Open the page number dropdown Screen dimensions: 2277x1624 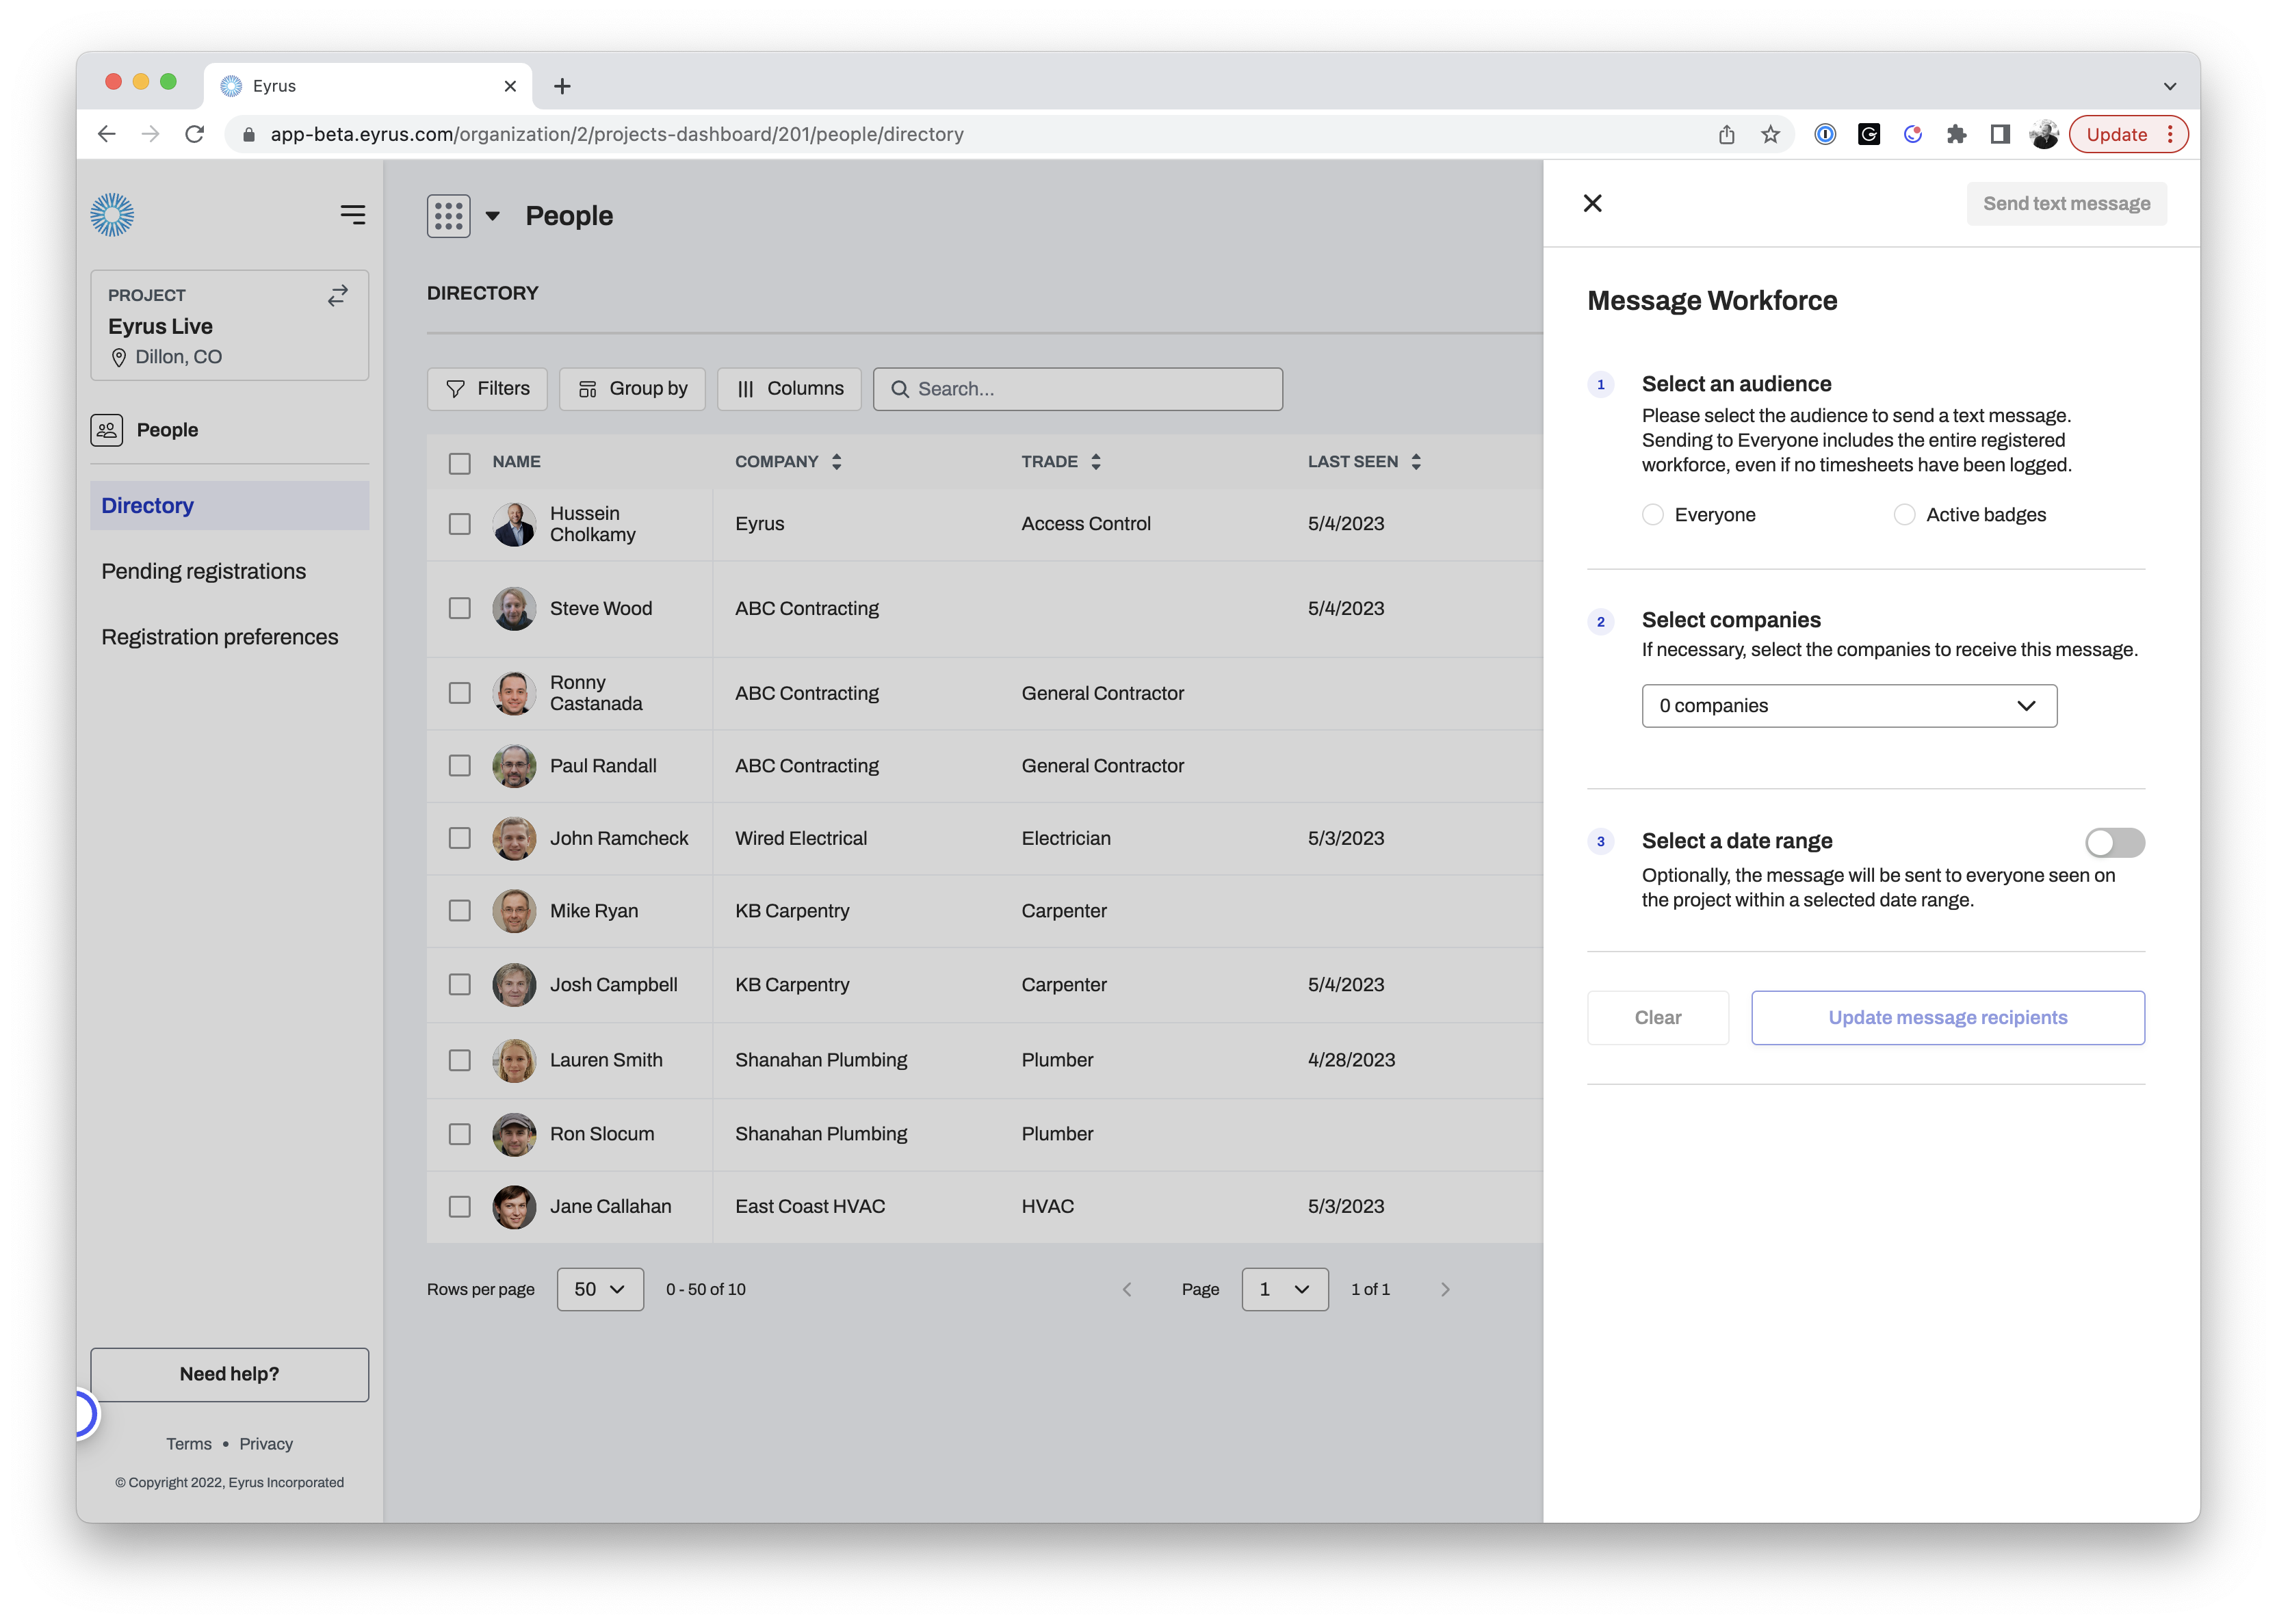pyautogui.click(x=1284, y=1289)
